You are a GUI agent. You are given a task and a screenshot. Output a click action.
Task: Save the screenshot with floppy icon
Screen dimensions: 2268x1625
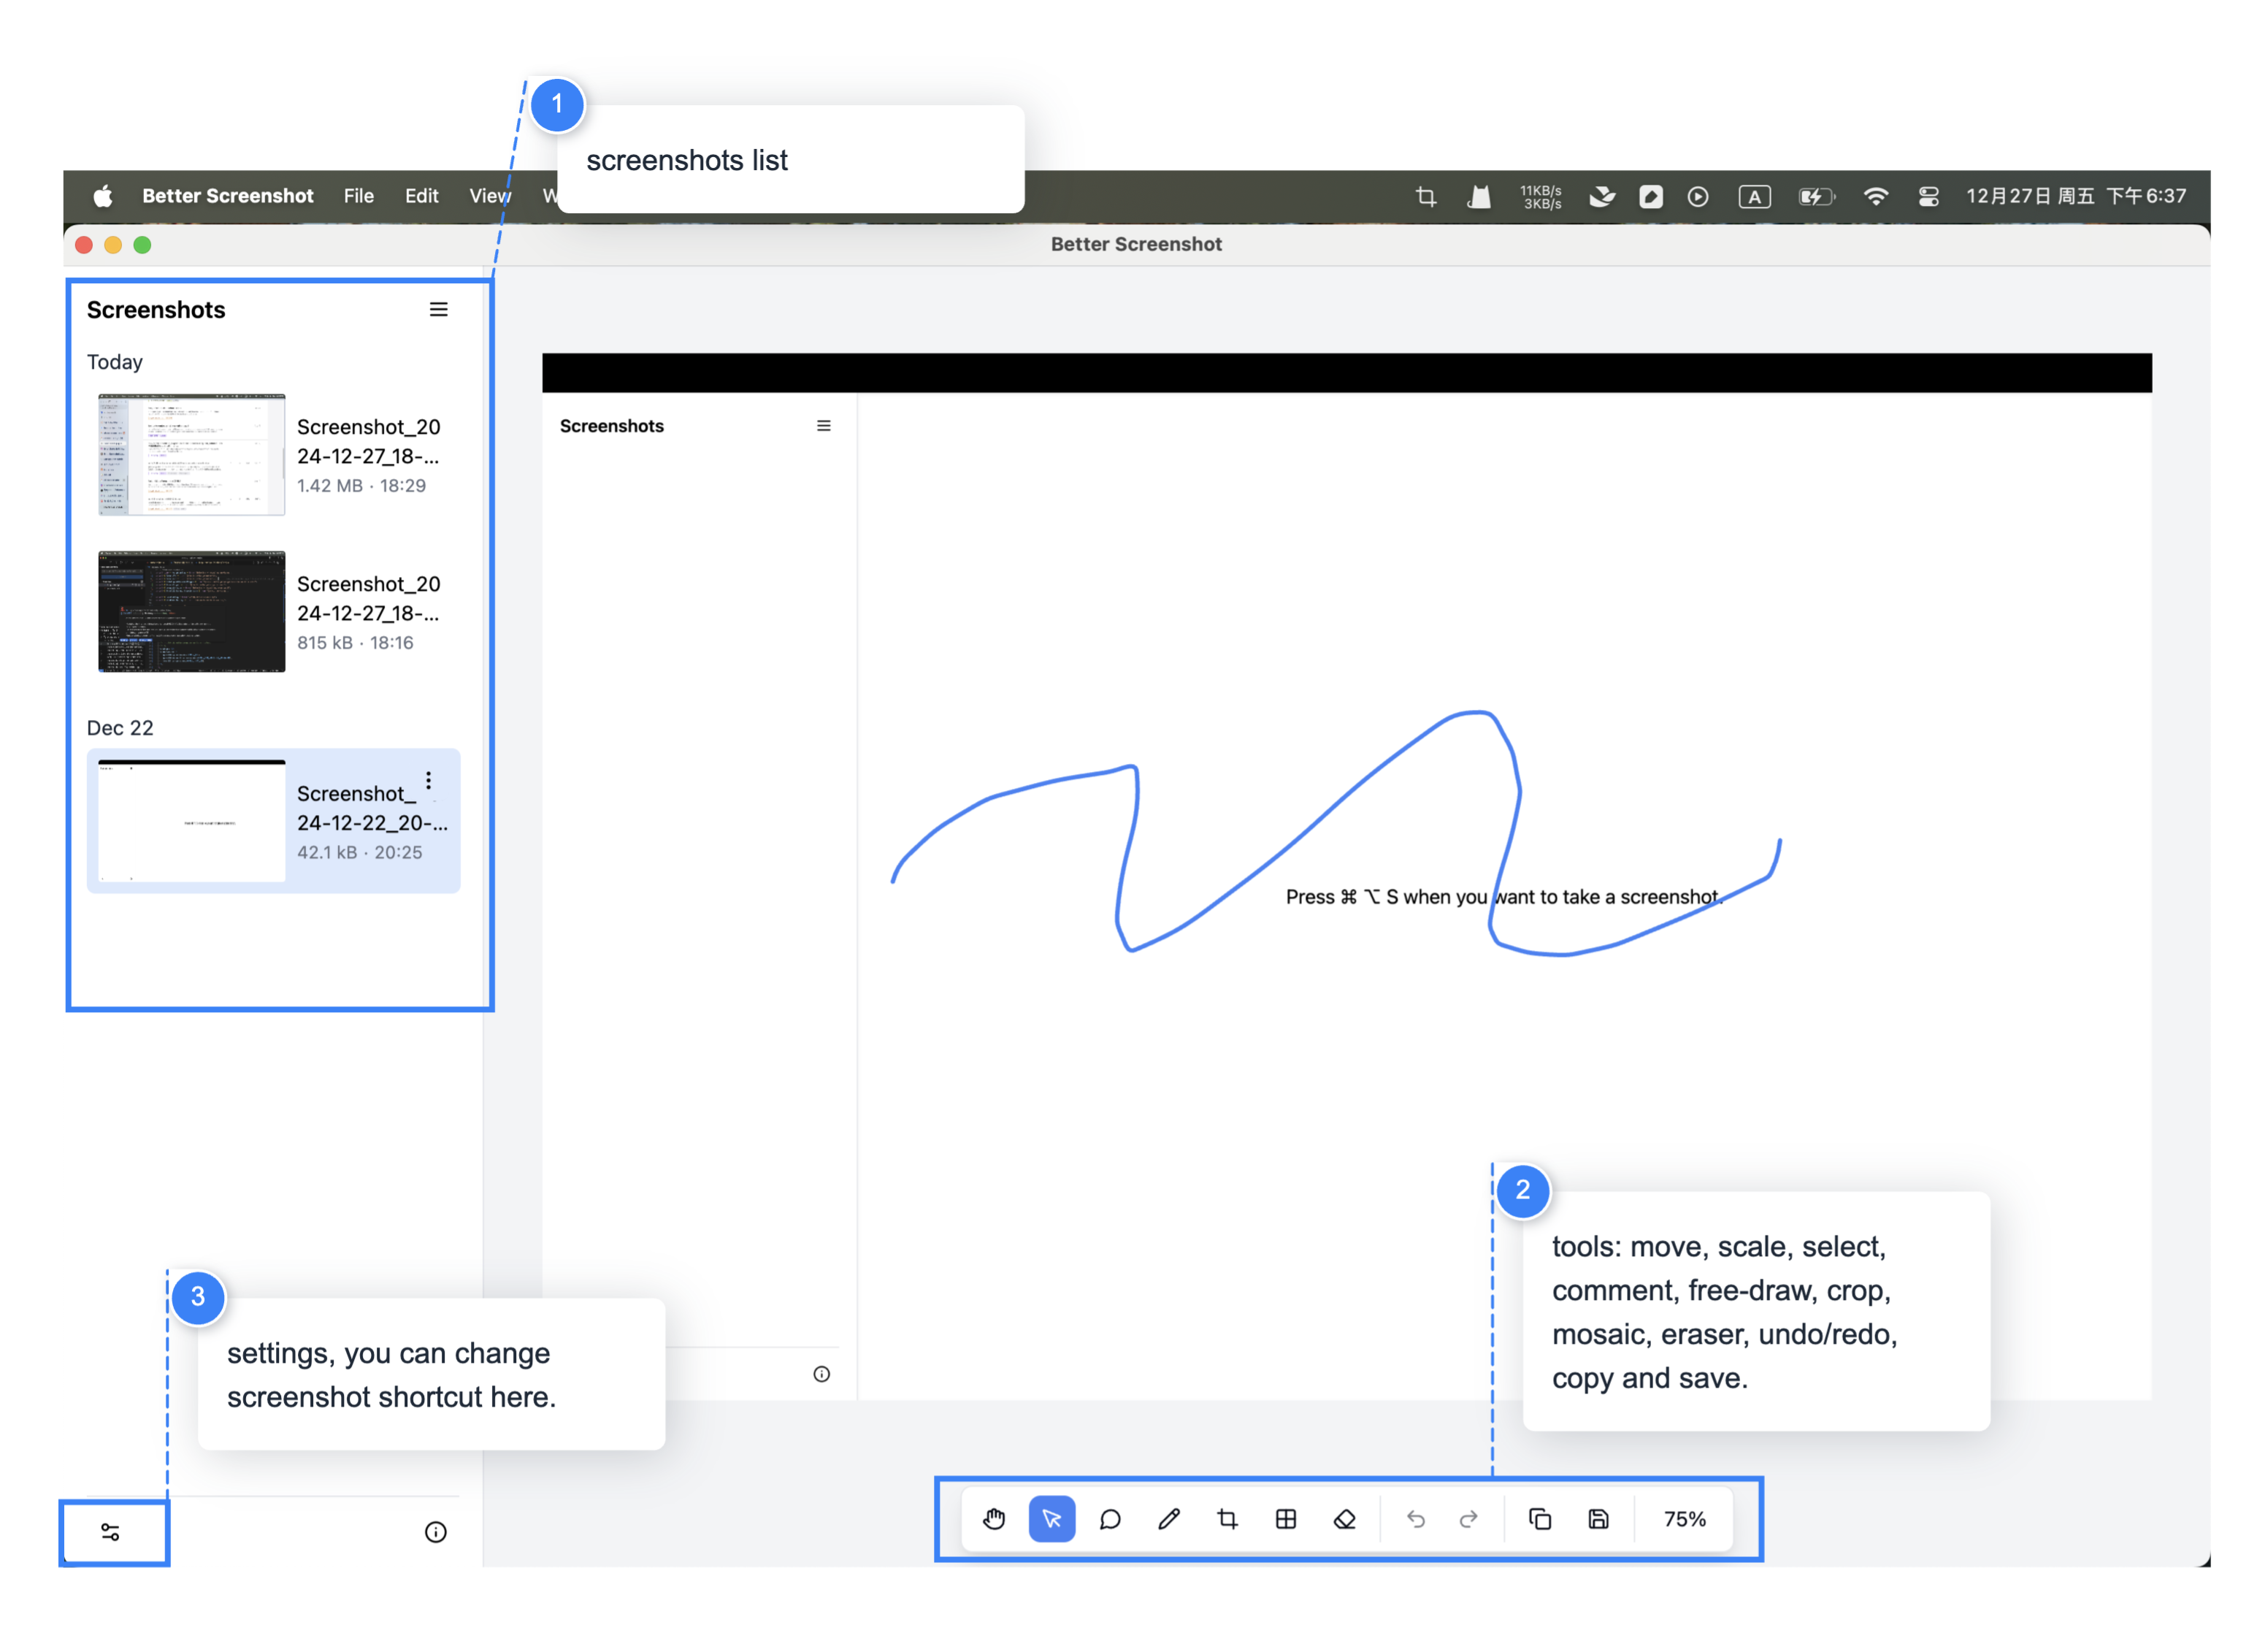pyautogui.click(x=1598, y=1519)
